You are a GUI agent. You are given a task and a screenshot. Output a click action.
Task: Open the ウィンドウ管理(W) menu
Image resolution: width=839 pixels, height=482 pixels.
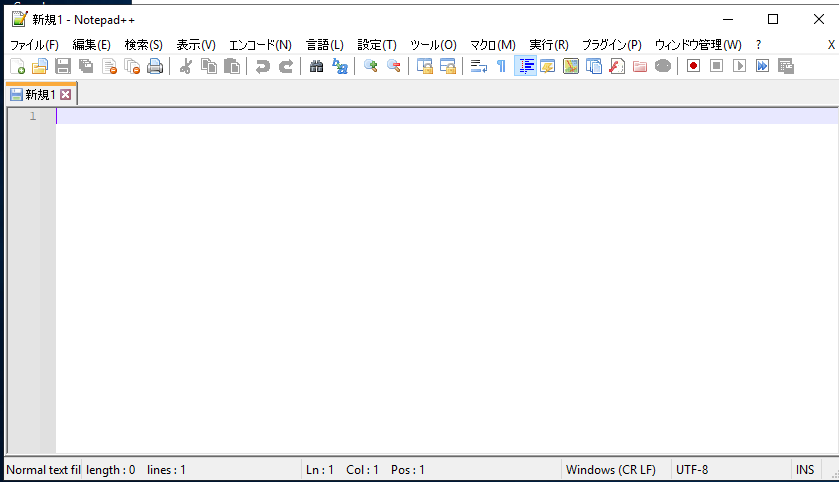698,45
